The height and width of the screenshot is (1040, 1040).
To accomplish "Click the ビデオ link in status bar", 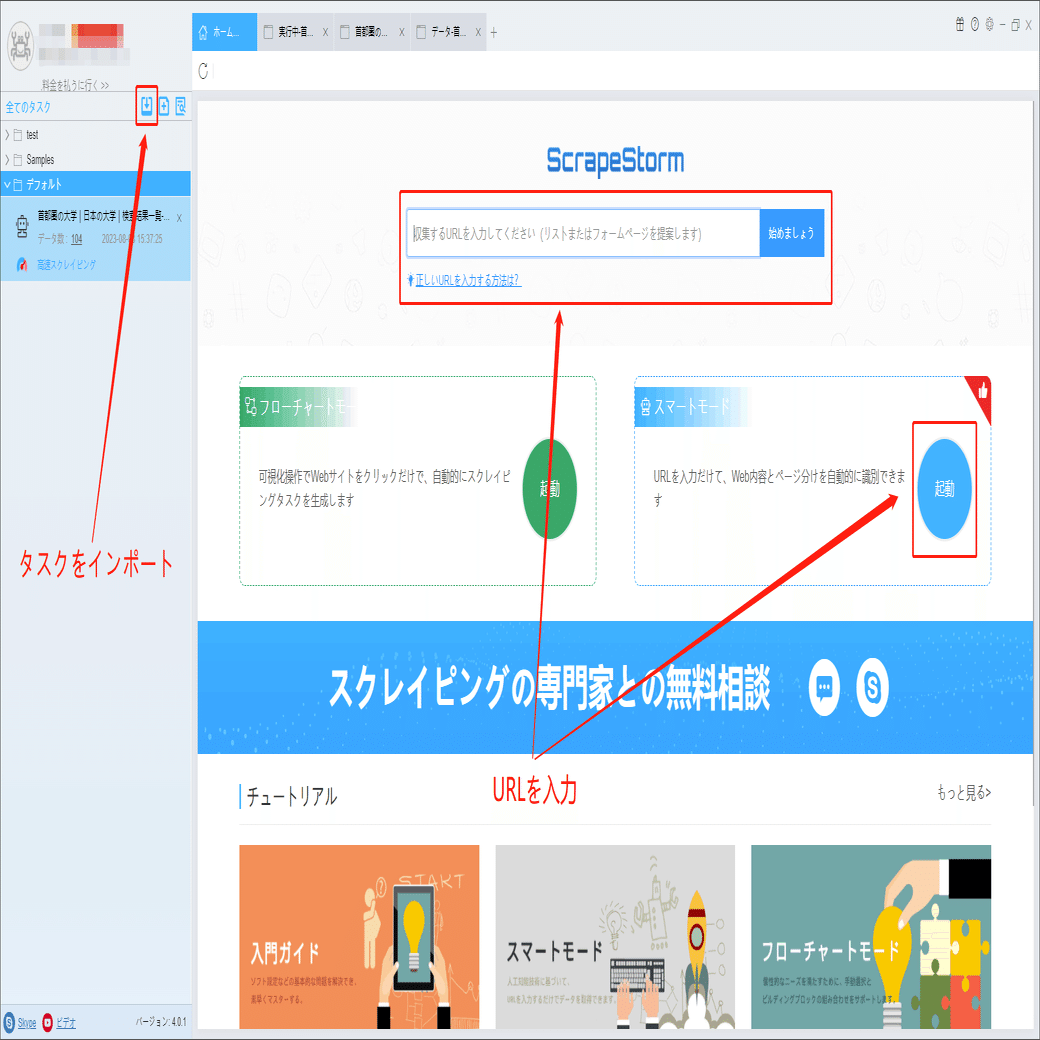I will click(66, 1023).
